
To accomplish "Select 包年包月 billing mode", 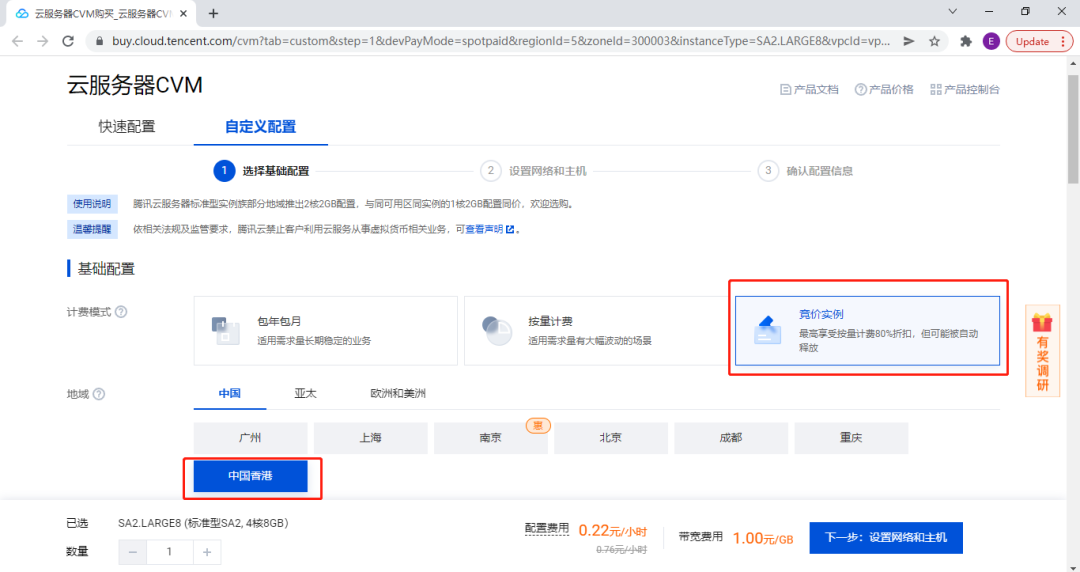I will tap(326, 331).
